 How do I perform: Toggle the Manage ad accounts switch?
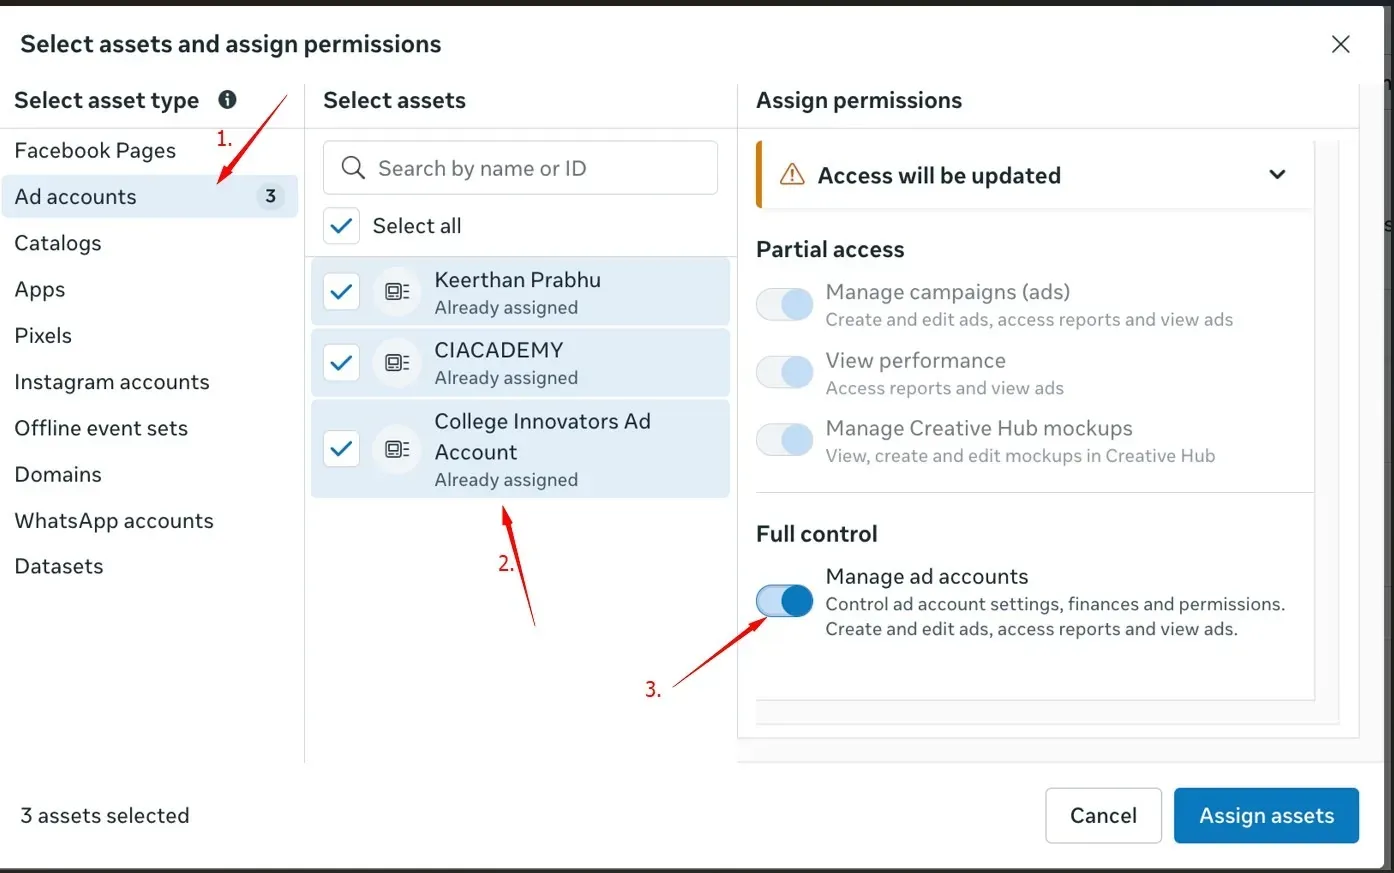[785, 600]
